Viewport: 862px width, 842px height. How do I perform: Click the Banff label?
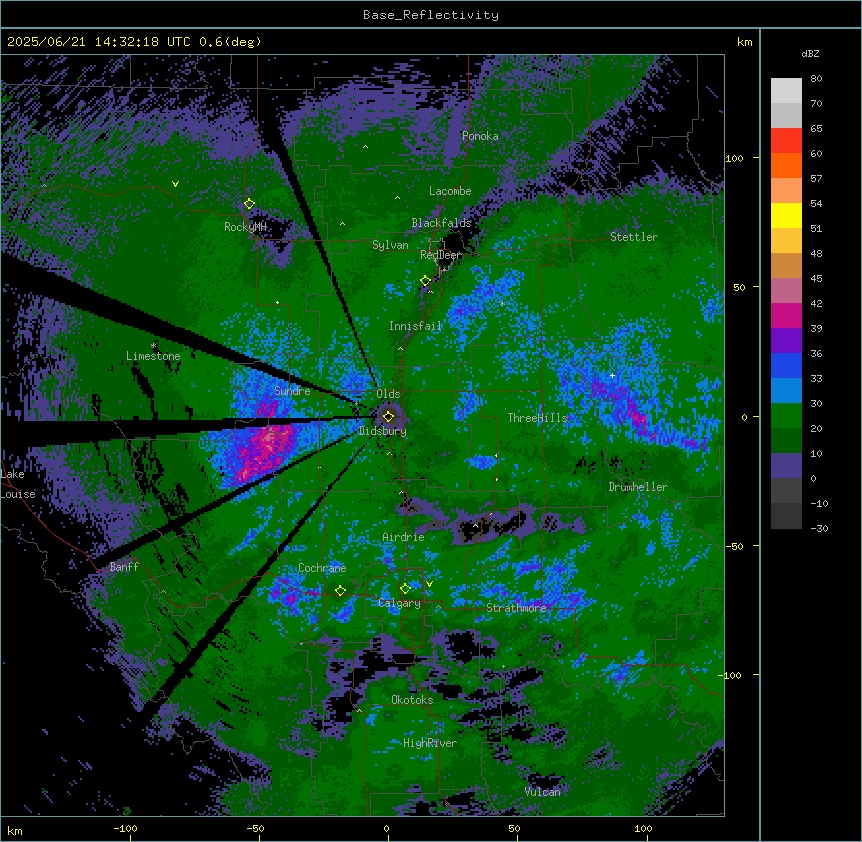pyautogui.click(x=124, y=567)
